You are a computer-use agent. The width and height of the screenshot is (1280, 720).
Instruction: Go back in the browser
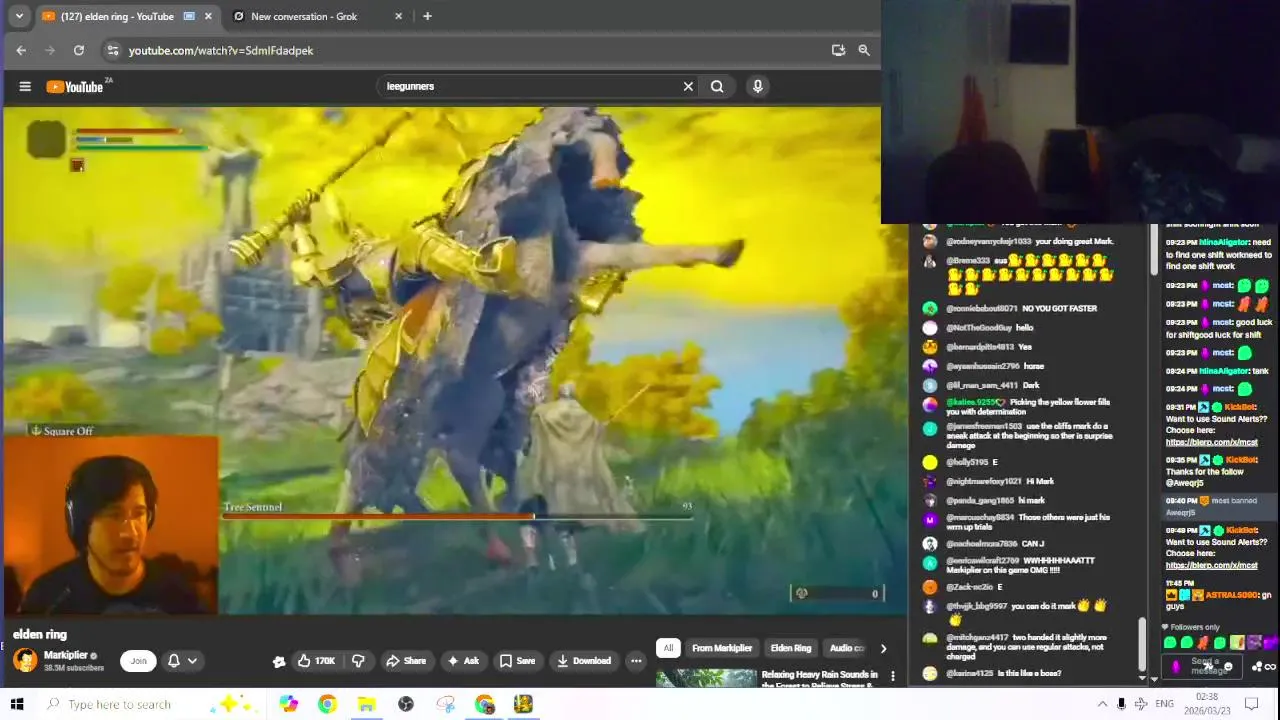pos(21,50)
